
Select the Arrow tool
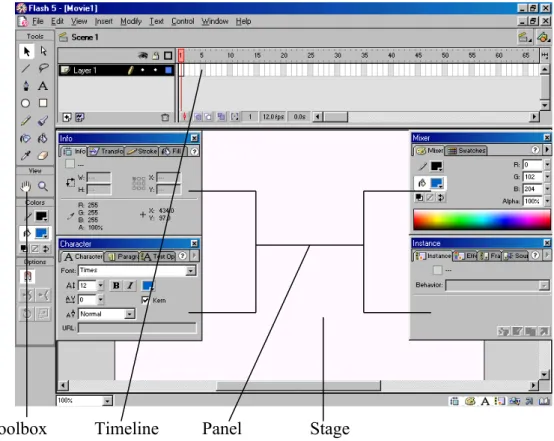tap(26, 52)
